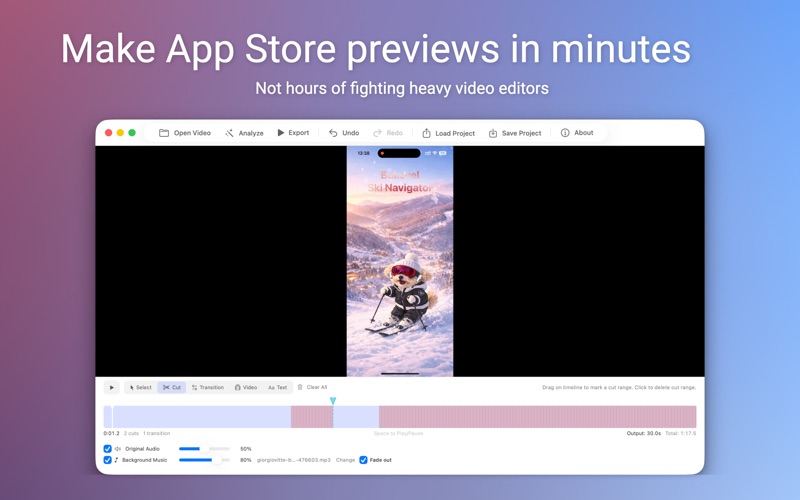Image resolution: width=800 pixels, height=500 pixels.
Task: Click the Redo toolbar button
Action: click(x=388, y=133)
